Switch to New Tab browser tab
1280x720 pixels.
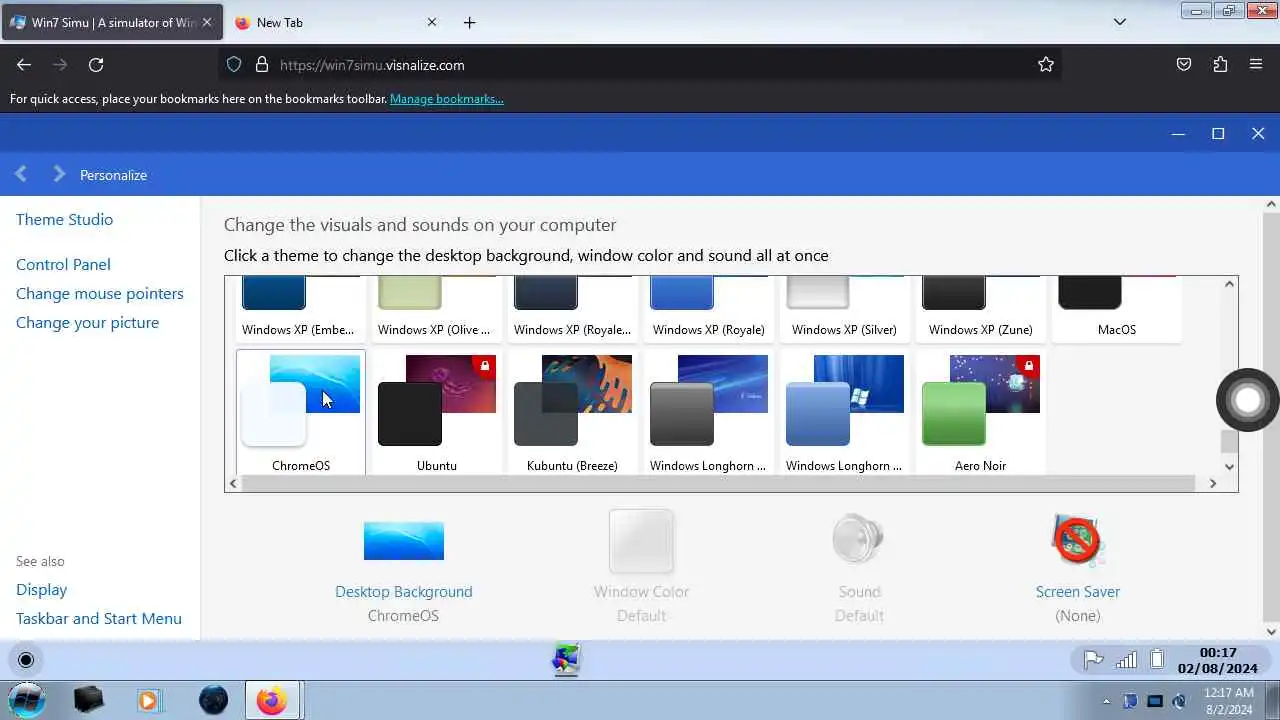pyautogui.click(x=335, y=22)
